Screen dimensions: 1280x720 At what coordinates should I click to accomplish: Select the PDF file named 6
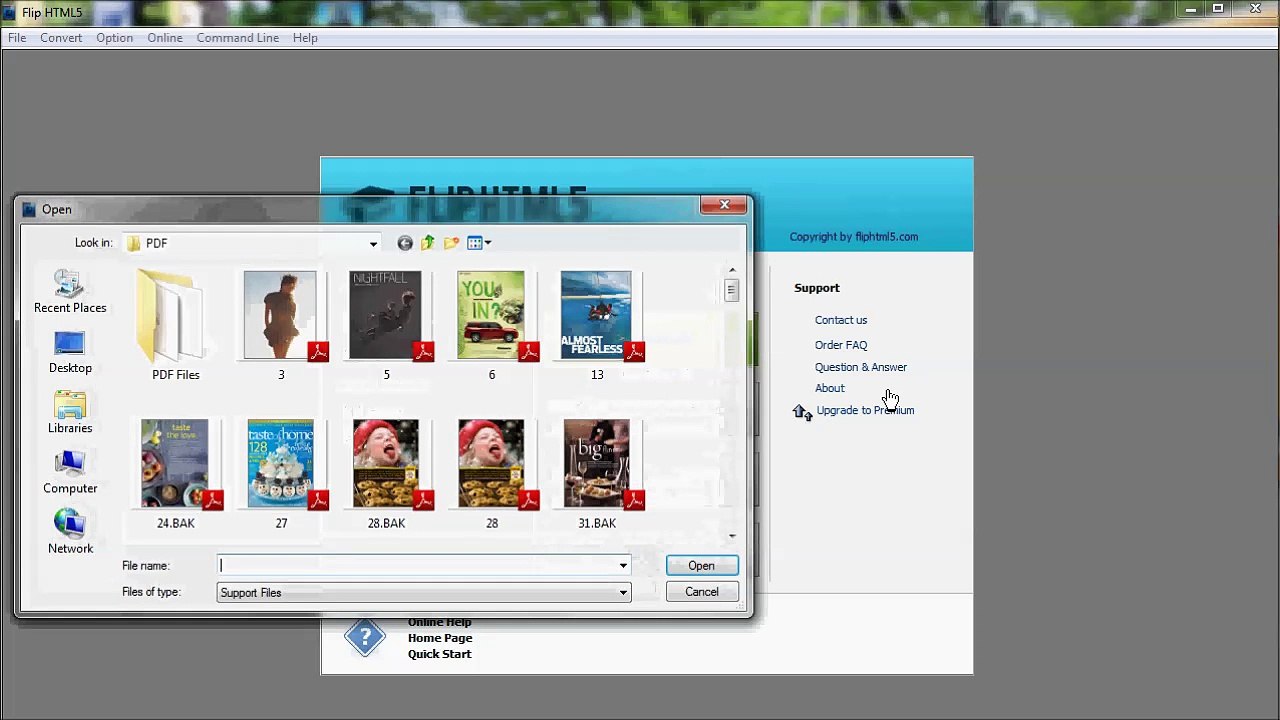(492, 325)
